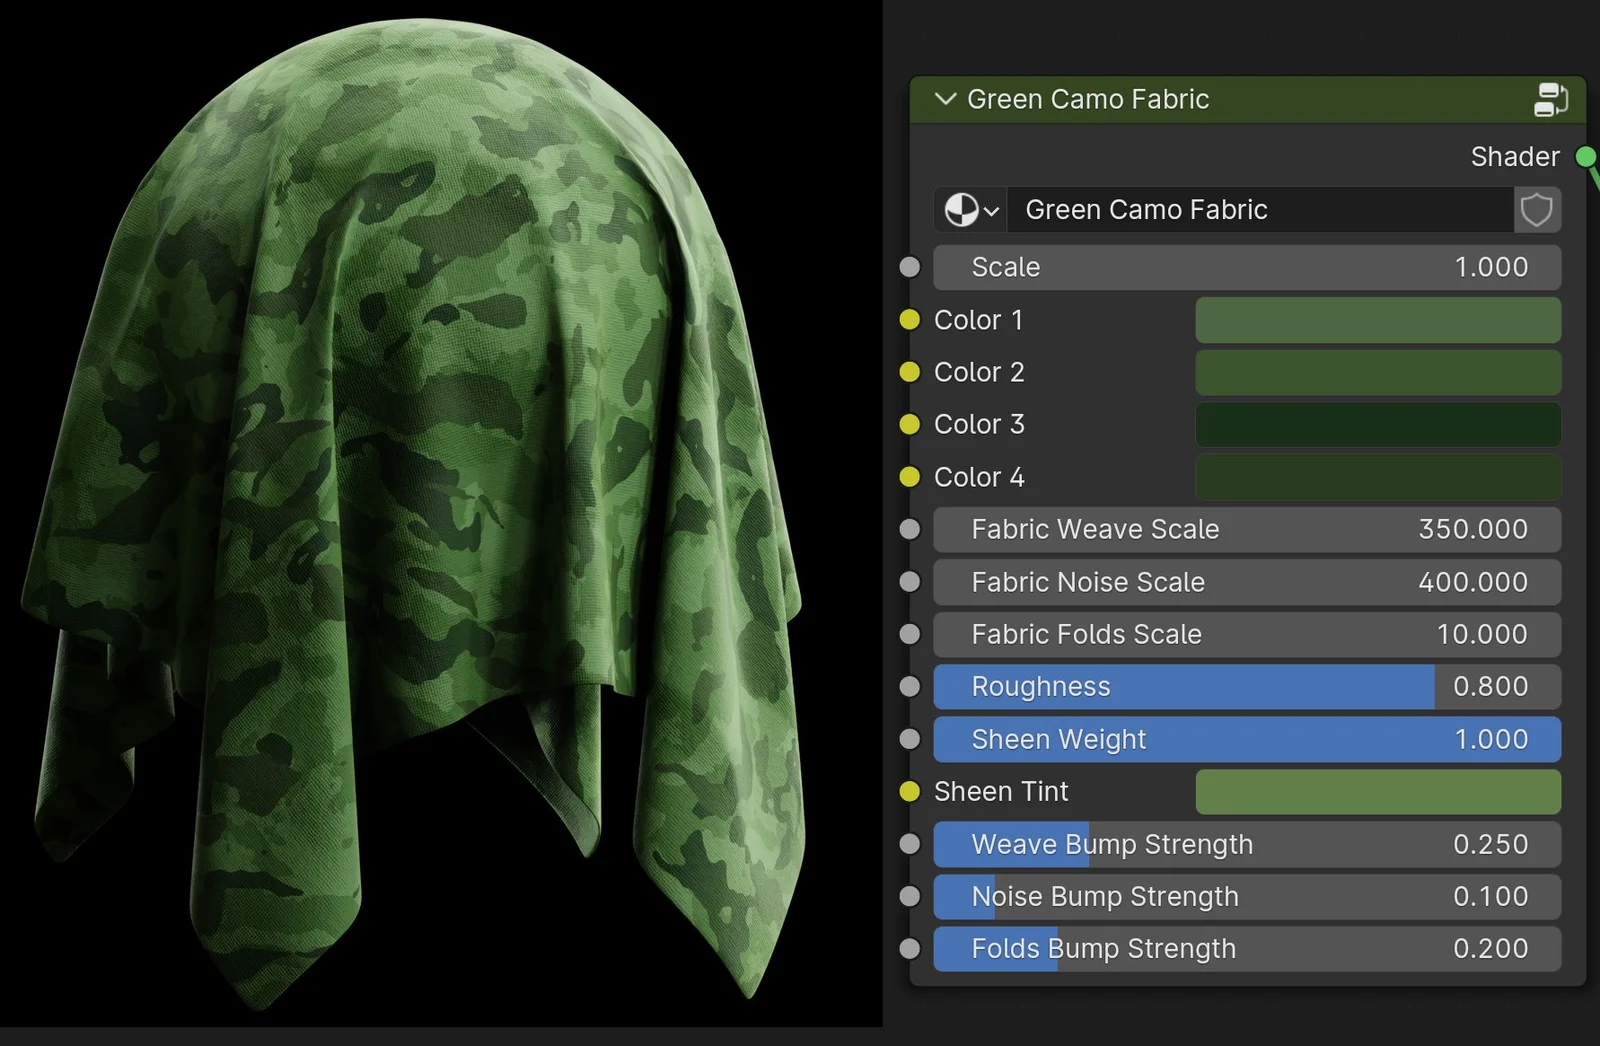Click the Roughness input socket
Screen dimensions: 1600x1046
(x=910, y=687)
